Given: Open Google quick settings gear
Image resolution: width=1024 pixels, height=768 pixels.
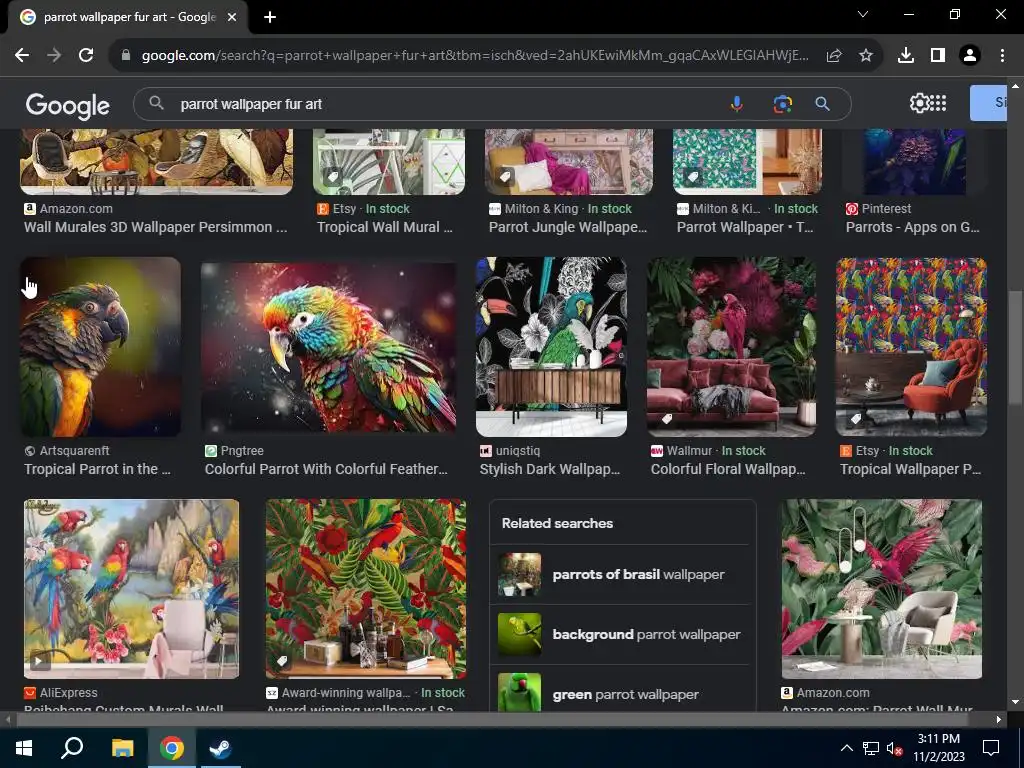Looking at the screenshot, I should pyautogui.click(x=919, y=103).
